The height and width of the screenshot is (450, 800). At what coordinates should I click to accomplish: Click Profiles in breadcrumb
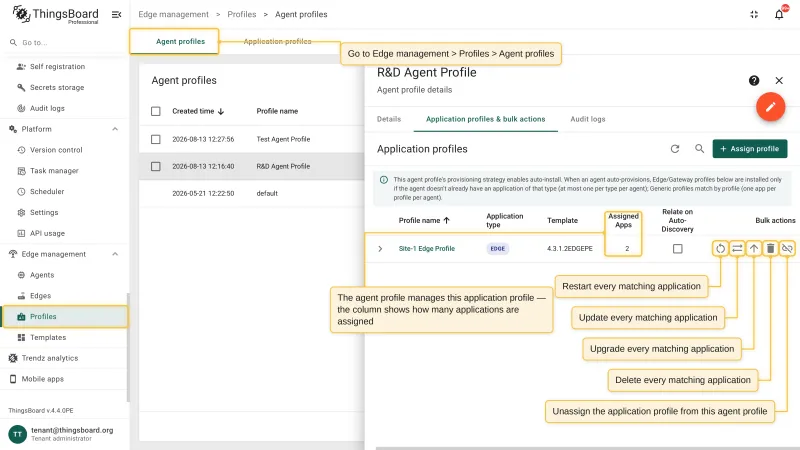(242, 14)
